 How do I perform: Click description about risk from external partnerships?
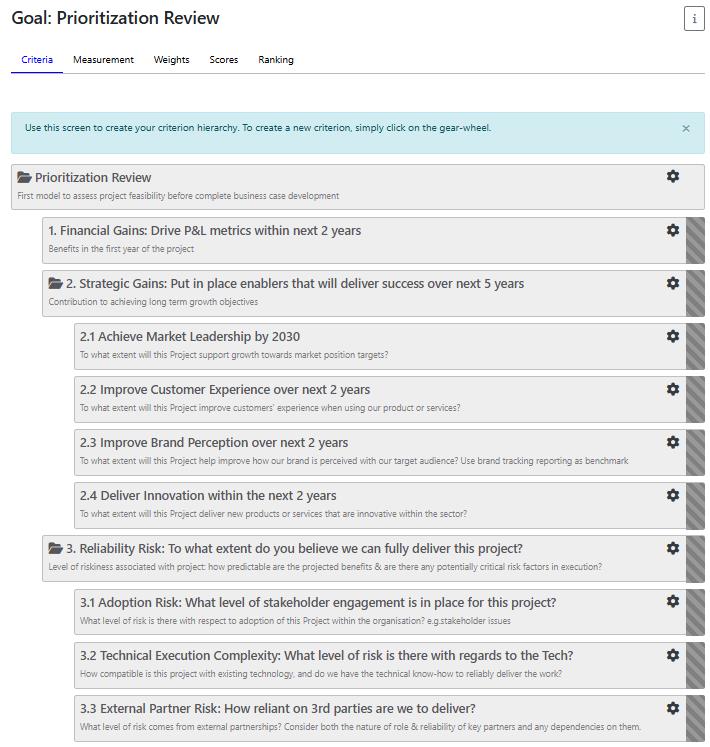[360, 727]
